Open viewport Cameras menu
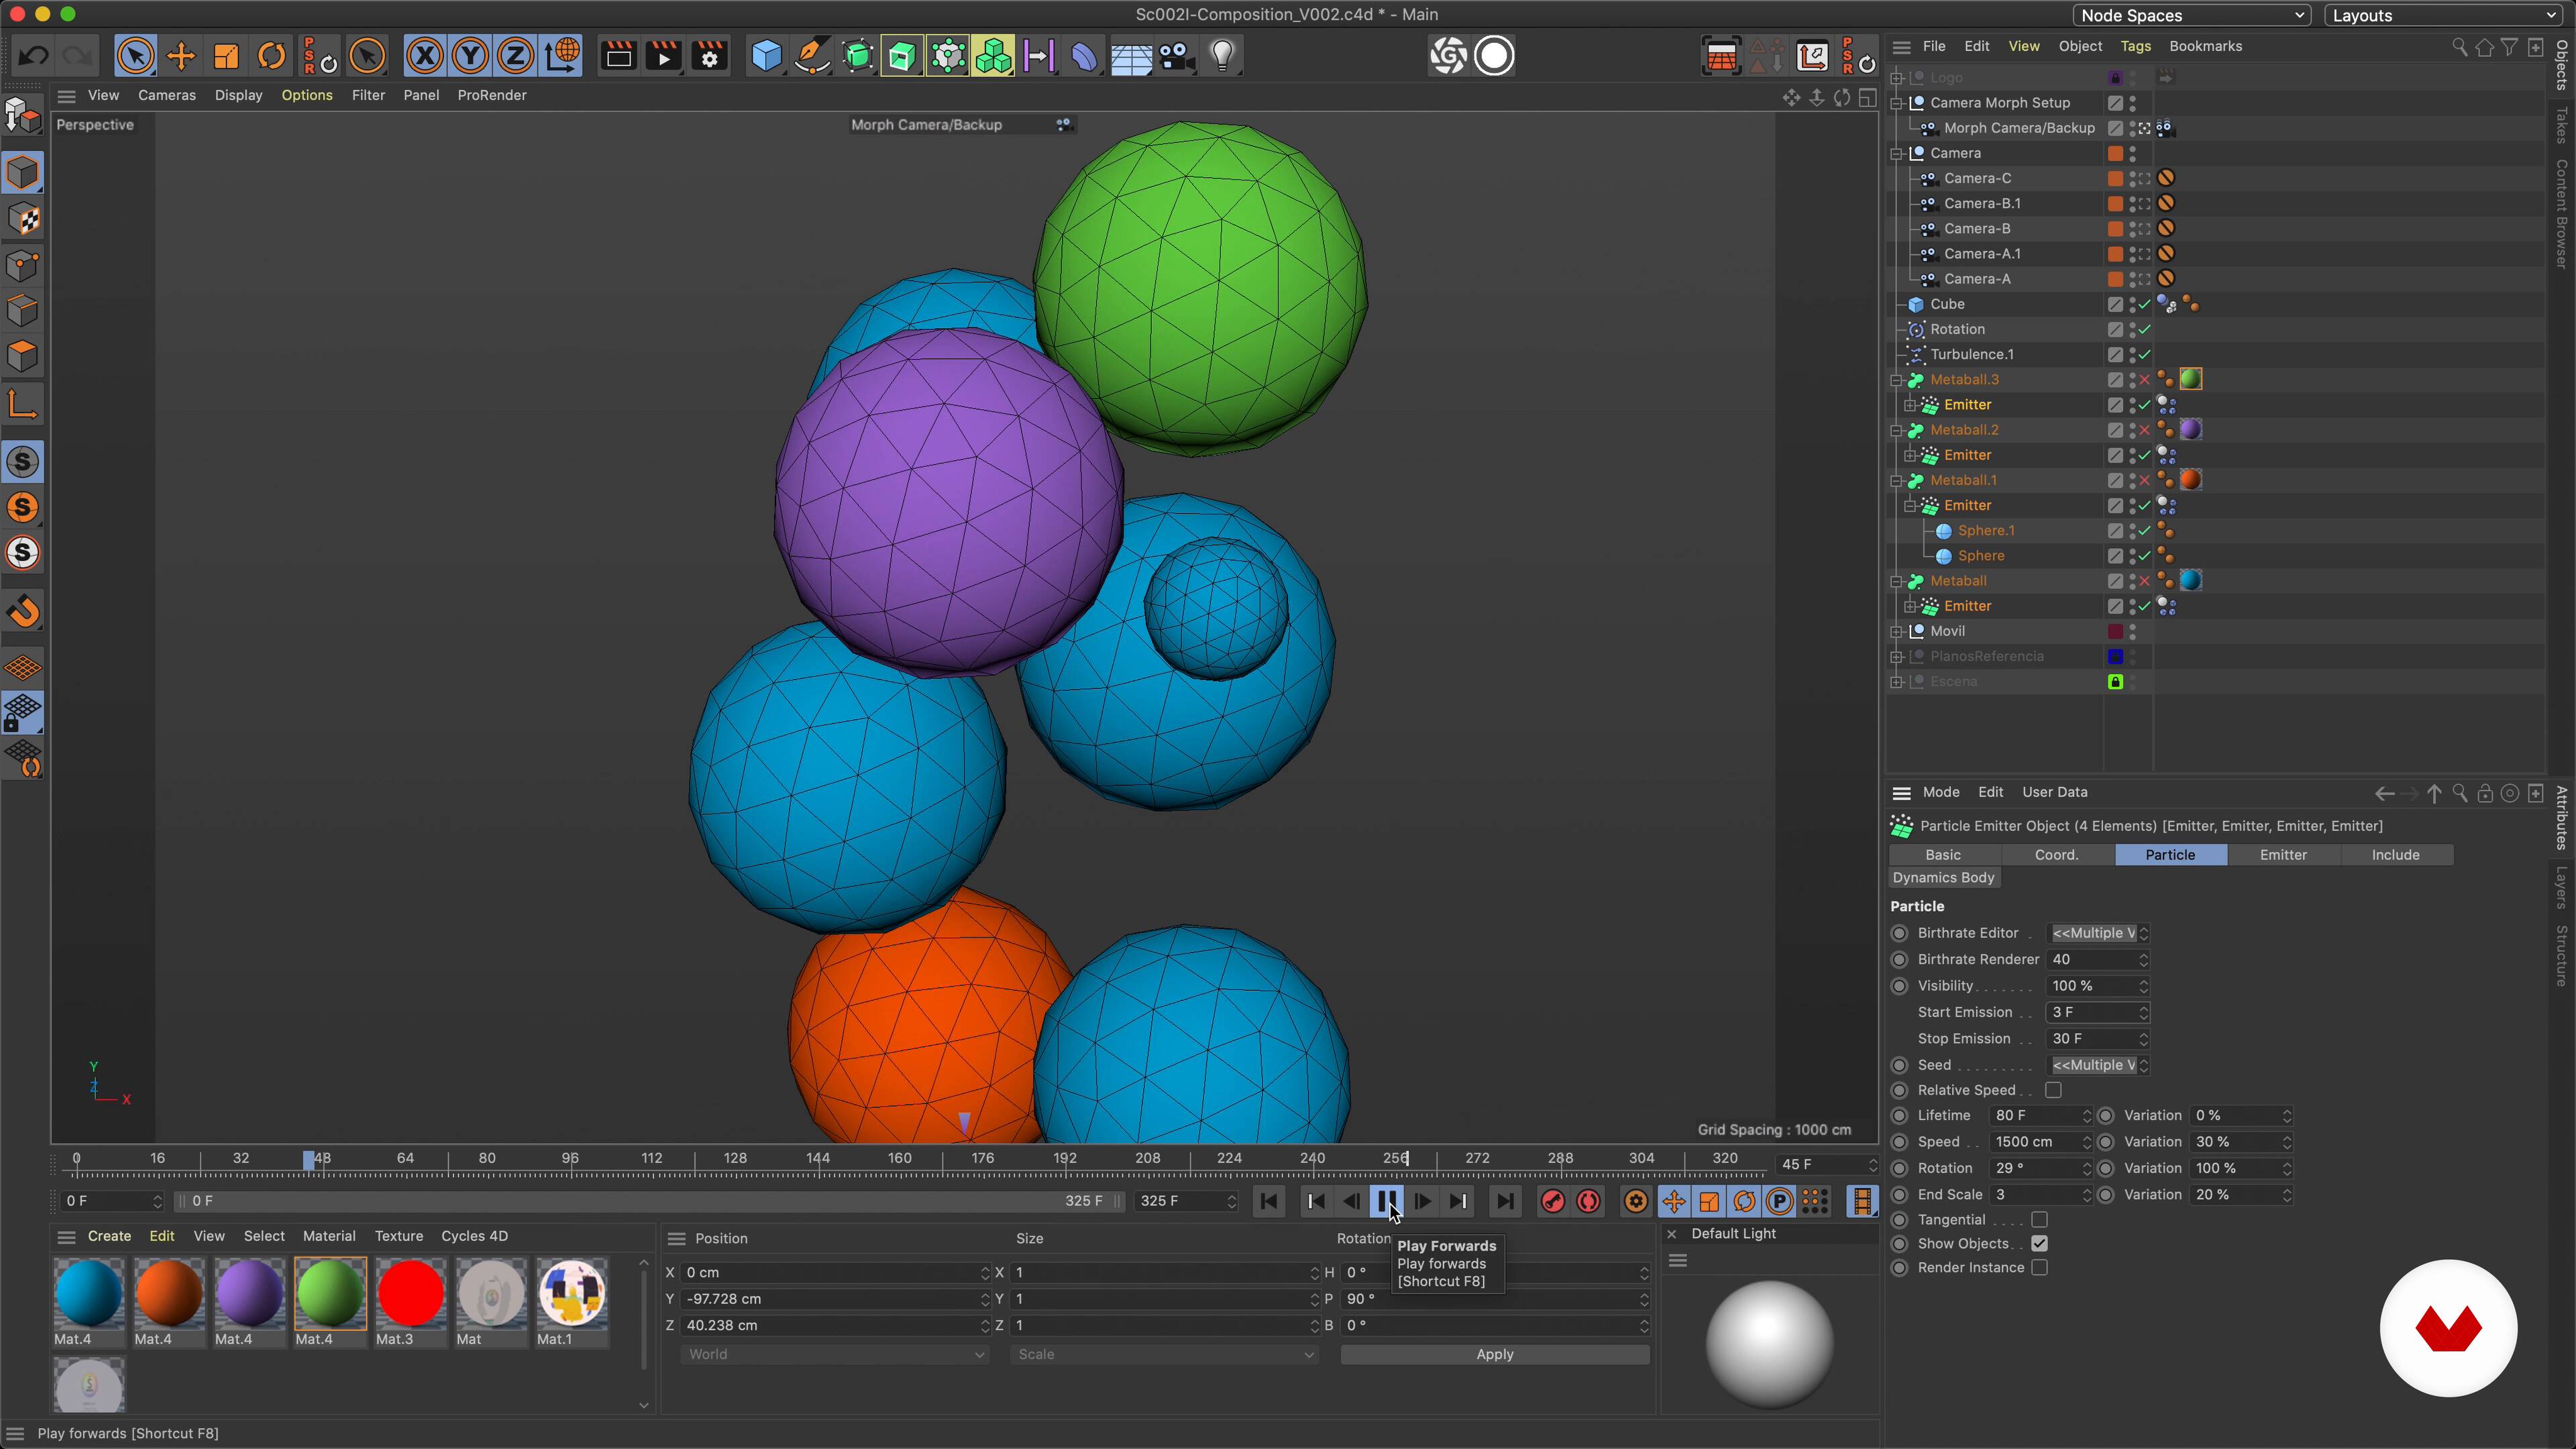The height and width of the screenshot is (1449, 2576). tap(166, 95)
